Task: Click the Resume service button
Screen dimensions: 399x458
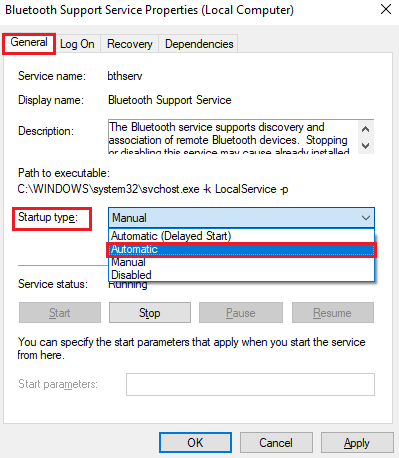Action: tap(333, 313)
